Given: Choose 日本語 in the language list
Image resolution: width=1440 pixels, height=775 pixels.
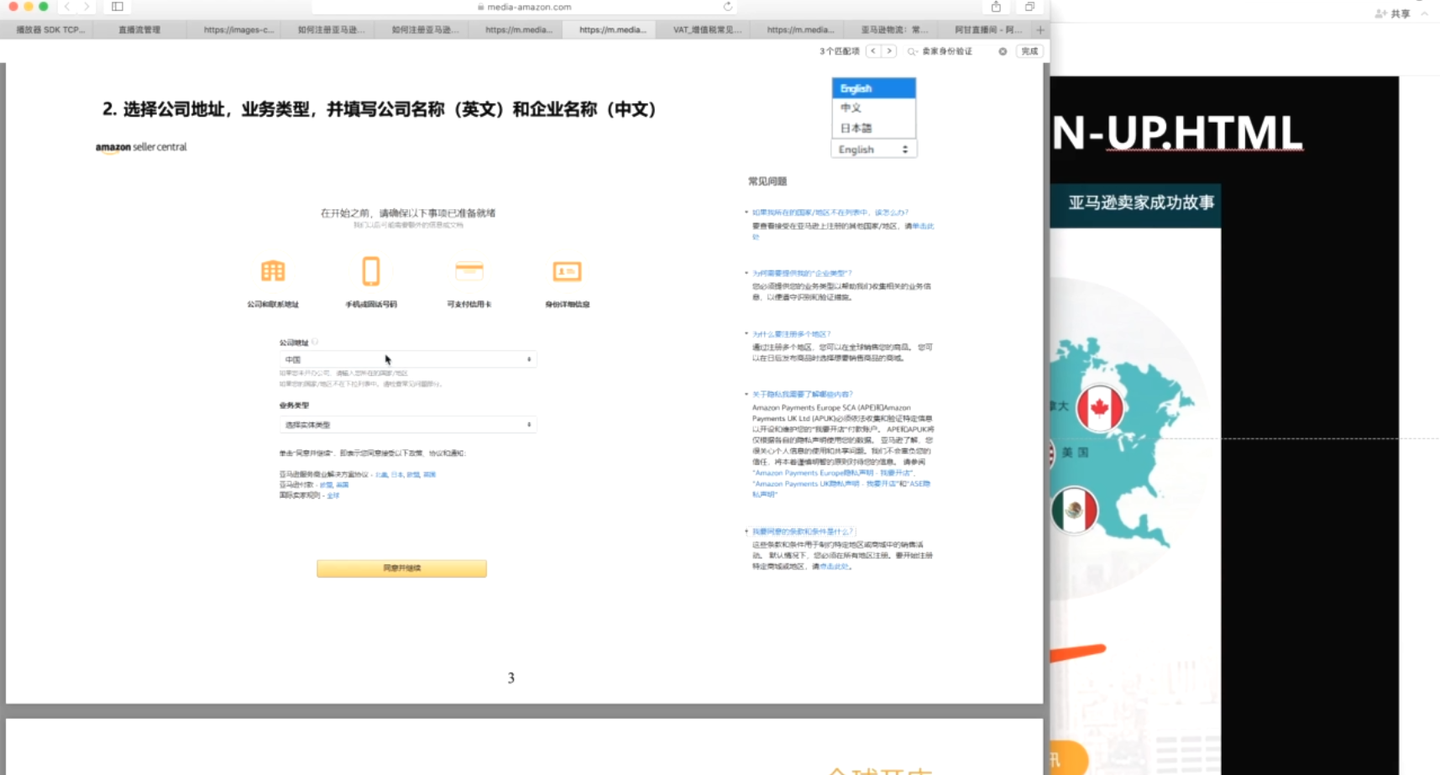Looking at the screenshot, I should tap(874, 128).
